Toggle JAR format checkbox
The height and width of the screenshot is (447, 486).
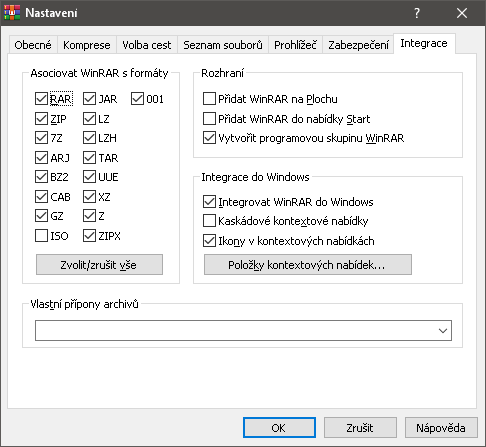(89, 99)
